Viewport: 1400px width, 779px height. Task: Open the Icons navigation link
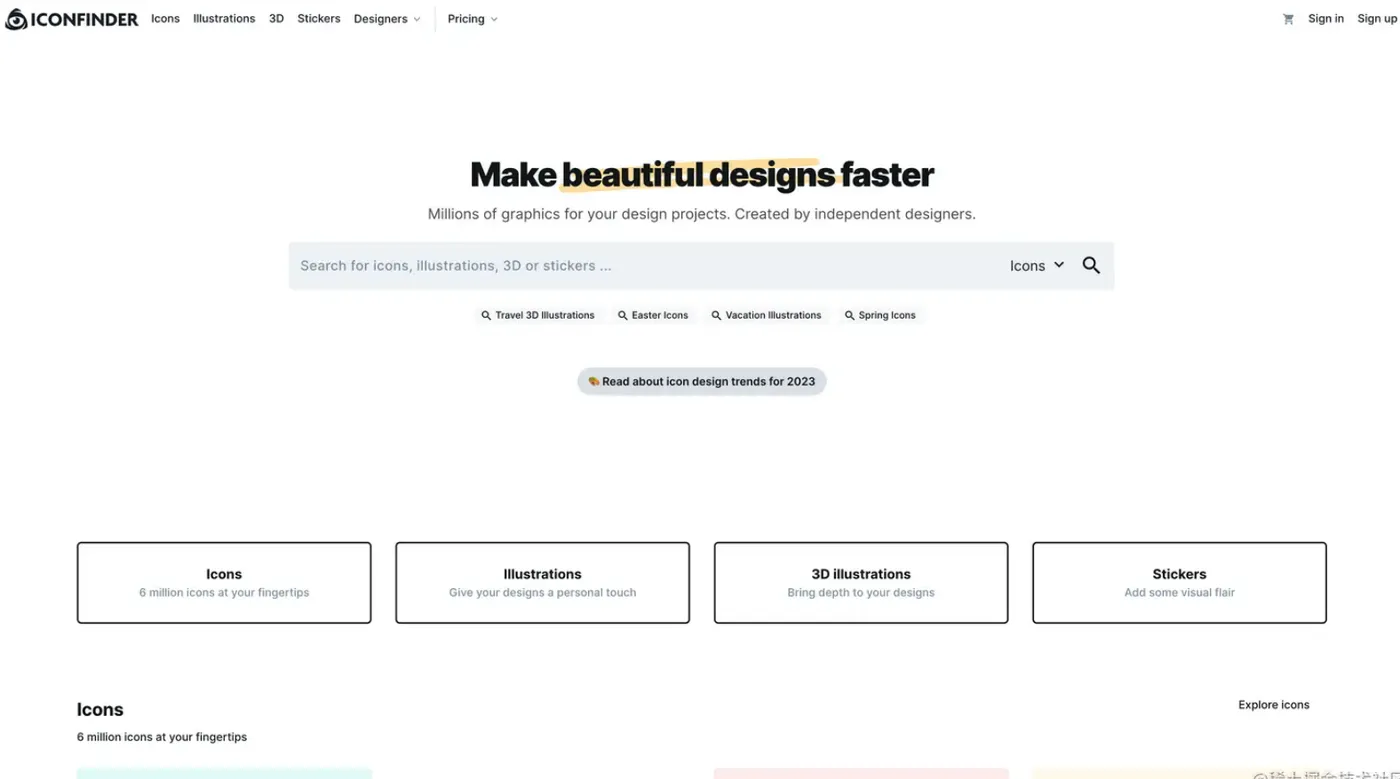coord(165,19)
